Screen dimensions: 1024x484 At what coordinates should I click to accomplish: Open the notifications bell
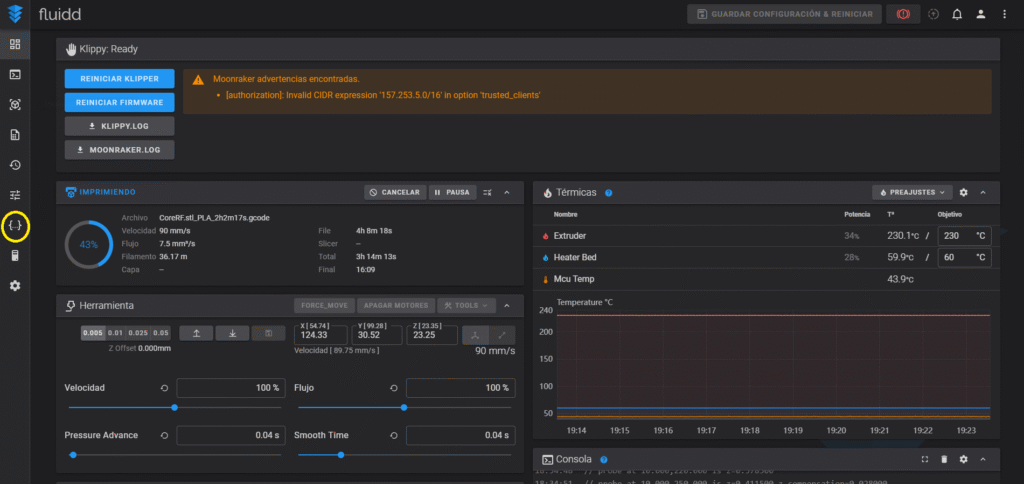pyautogui.click(x=957, y=14)
